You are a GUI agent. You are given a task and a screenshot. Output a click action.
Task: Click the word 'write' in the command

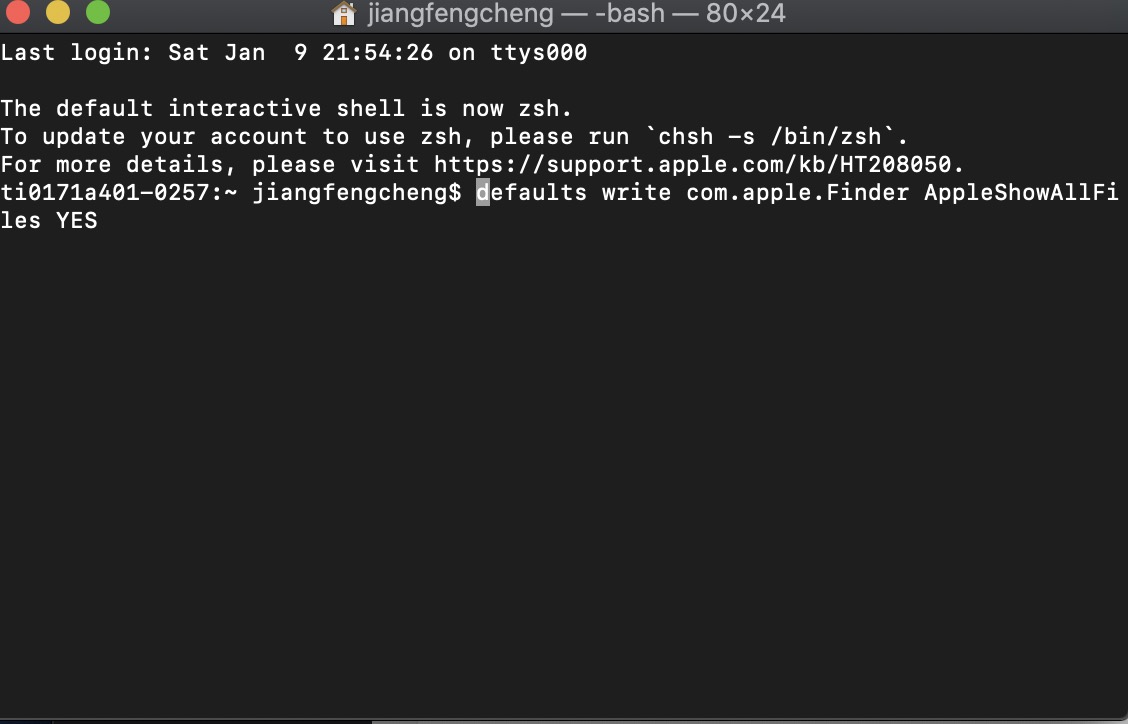pos(636,192)
